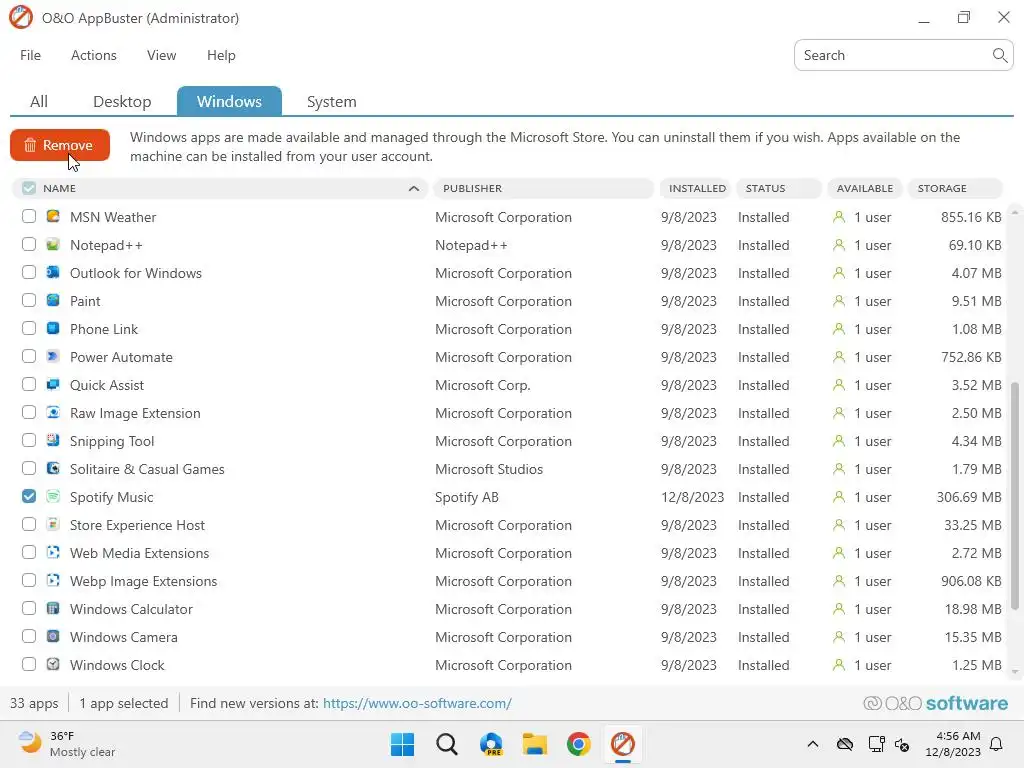Viewport: 1024px width, 768px height.
Task: Check the Notepad++ checkbox
Action: click(29, 244)
